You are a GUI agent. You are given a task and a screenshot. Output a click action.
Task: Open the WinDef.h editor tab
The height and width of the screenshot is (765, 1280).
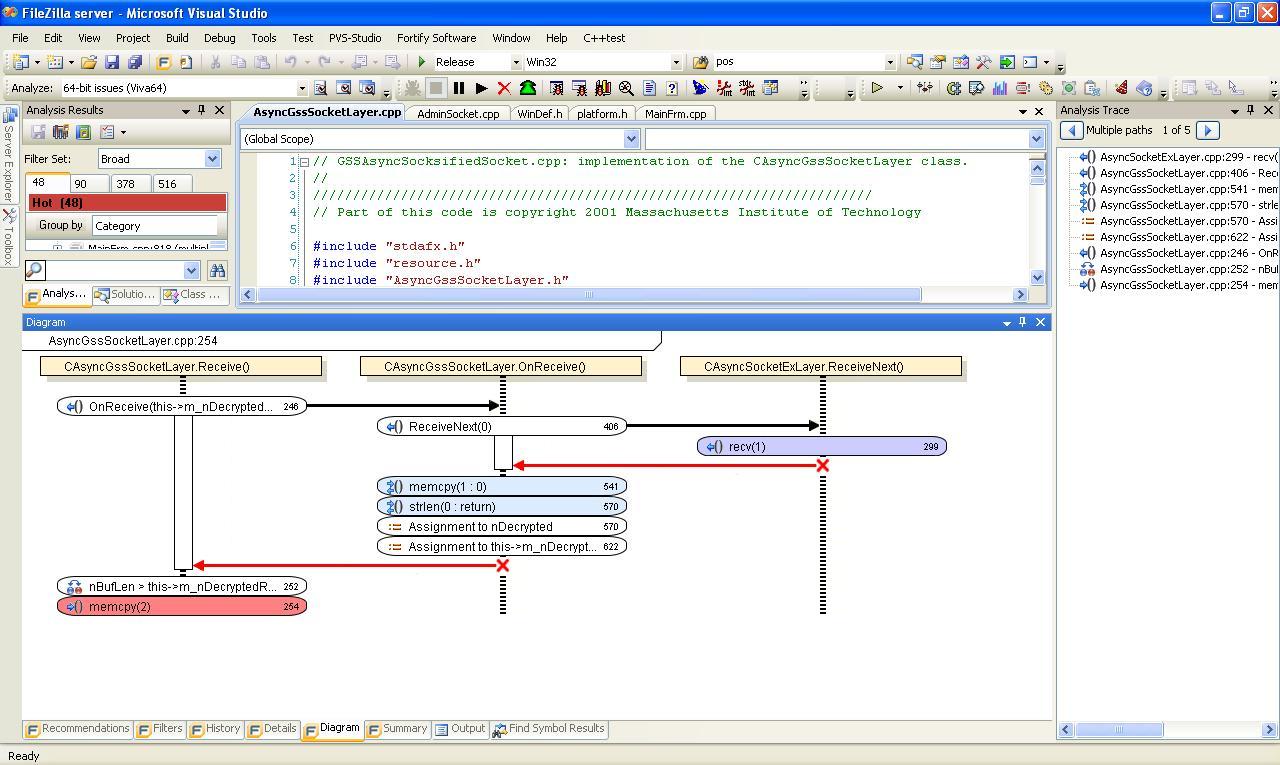click(x=540, y=114)
